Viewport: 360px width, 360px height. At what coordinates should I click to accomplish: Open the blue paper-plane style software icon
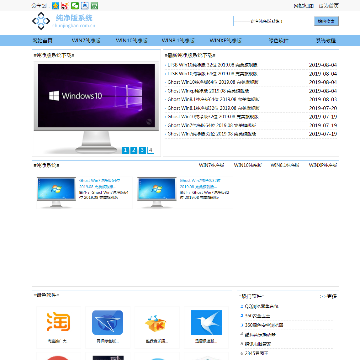pos(108,322)
